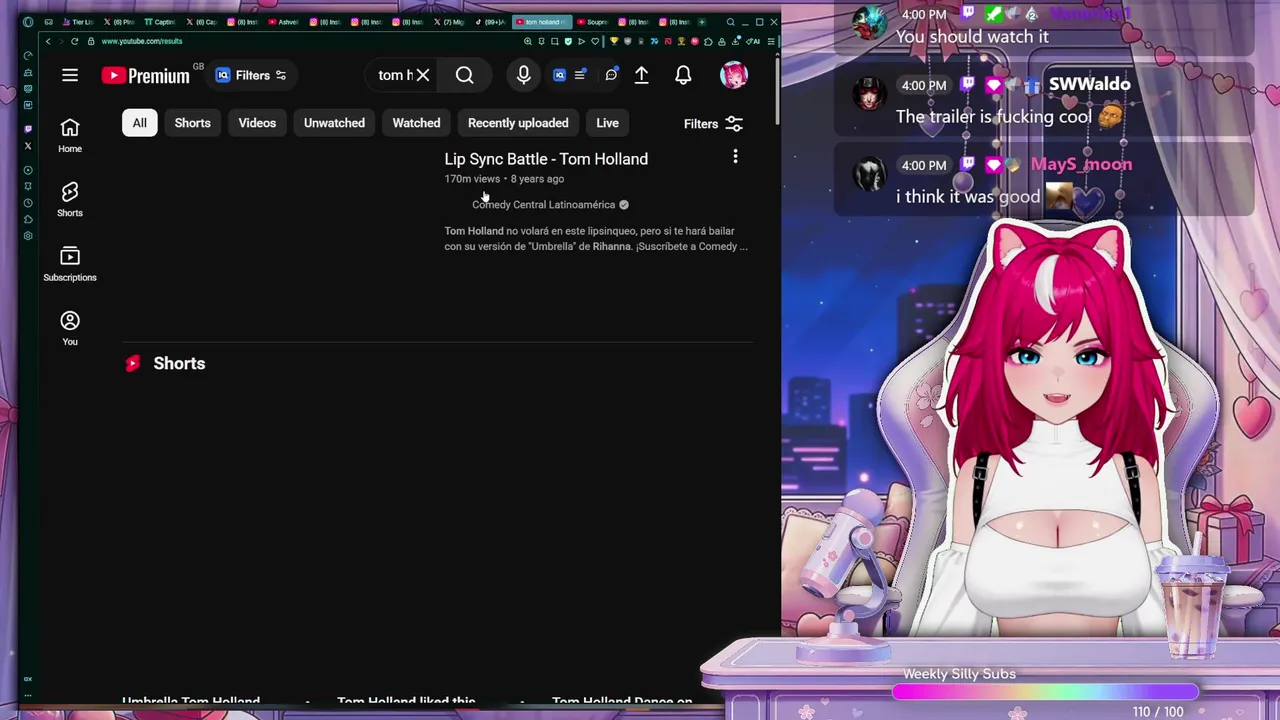Start voice search with microphone icon
Screen dimensions: 1280x720
point(523,75)
